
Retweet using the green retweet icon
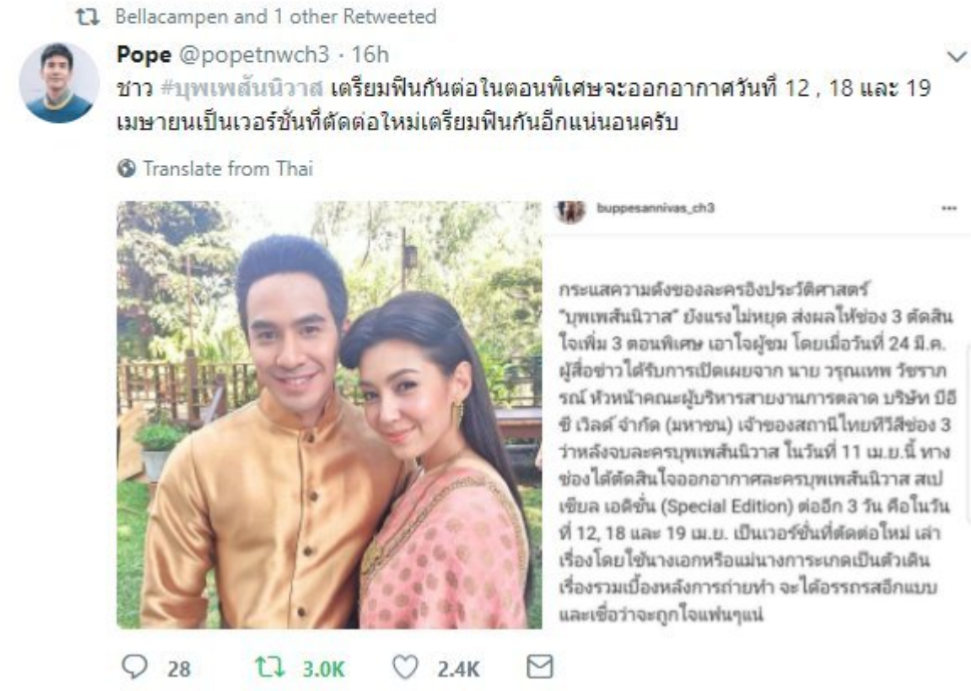click(270, 667)
